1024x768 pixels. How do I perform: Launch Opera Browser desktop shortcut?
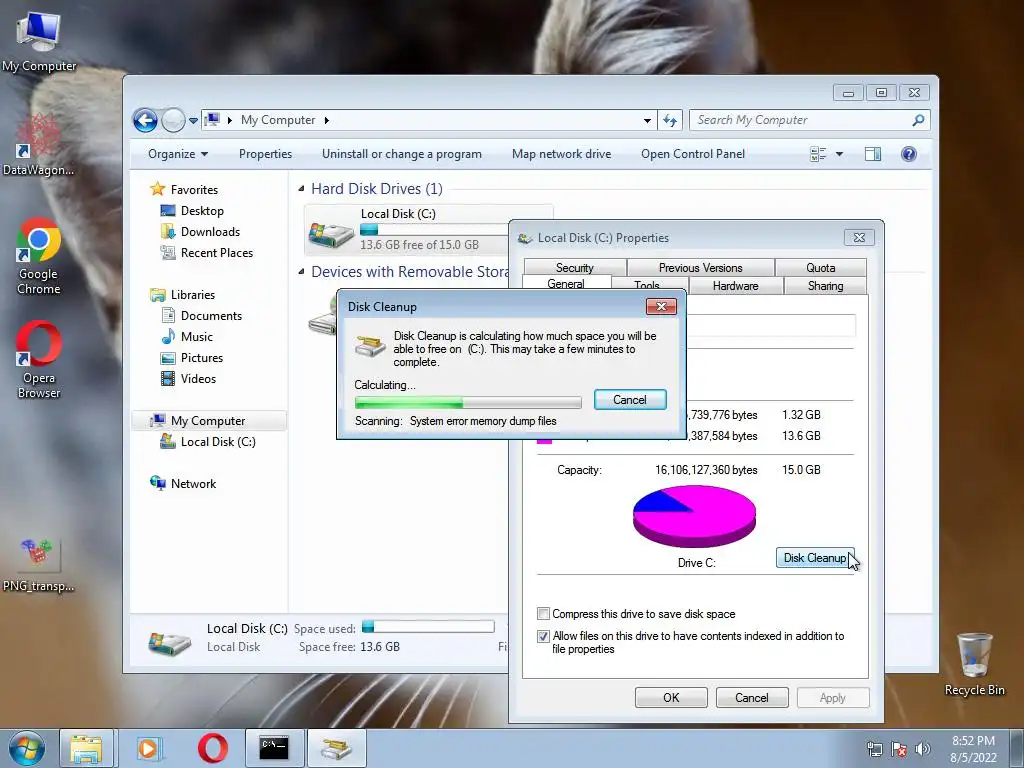click(39, 360)
